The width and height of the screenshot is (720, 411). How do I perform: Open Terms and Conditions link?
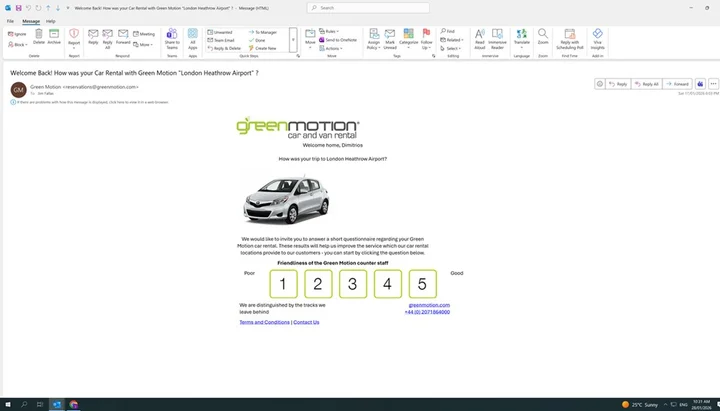pyautogui.click(x=264, y=322)
